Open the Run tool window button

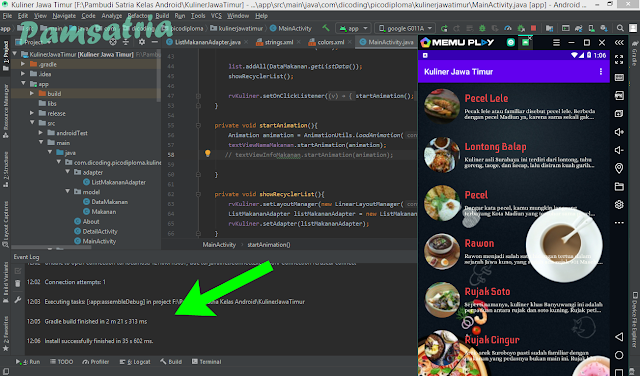pos(28,362)
